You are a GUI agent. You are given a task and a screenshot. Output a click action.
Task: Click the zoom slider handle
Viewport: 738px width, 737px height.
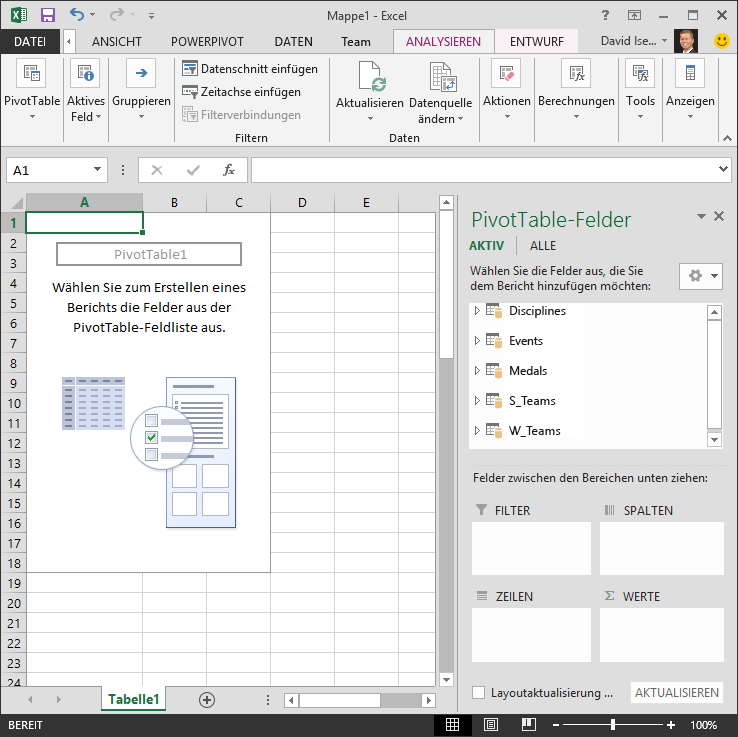pos(612,725)
